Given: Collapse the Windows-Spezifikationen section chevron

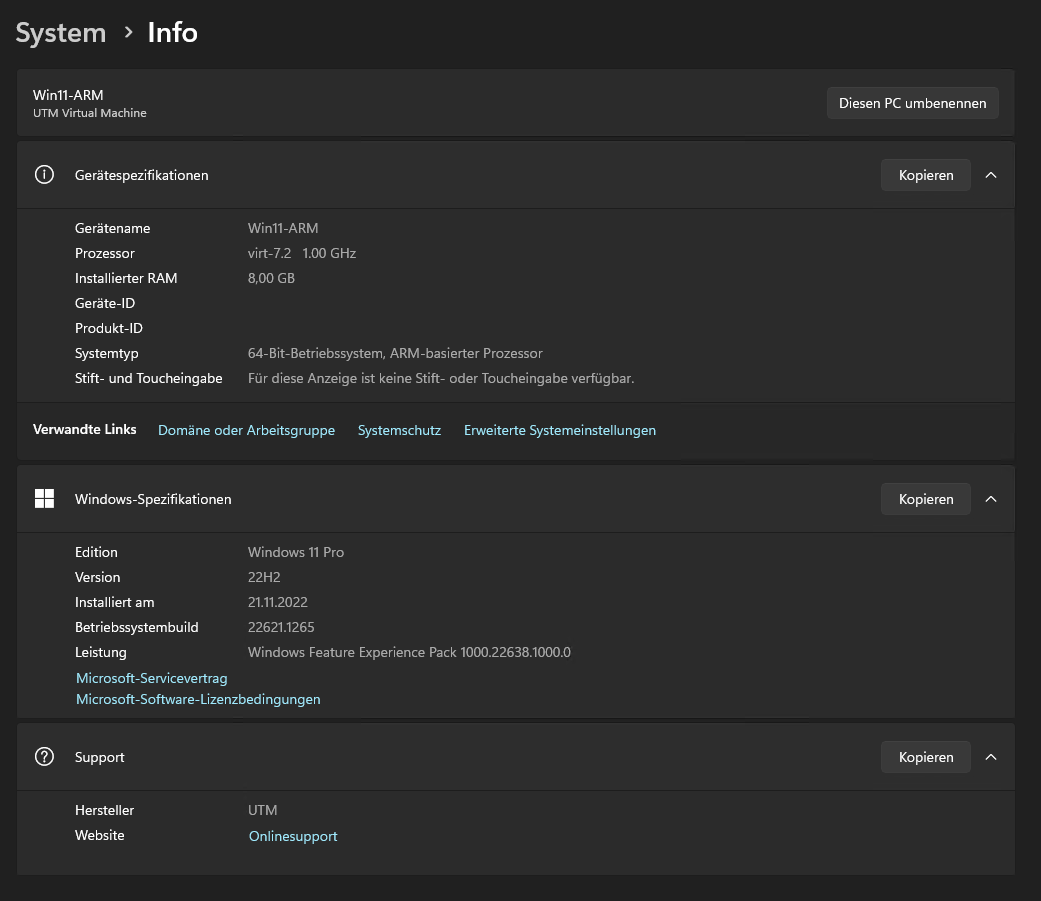Looking at the screenshot, I should pyautogui.click(x=991, y=499).
